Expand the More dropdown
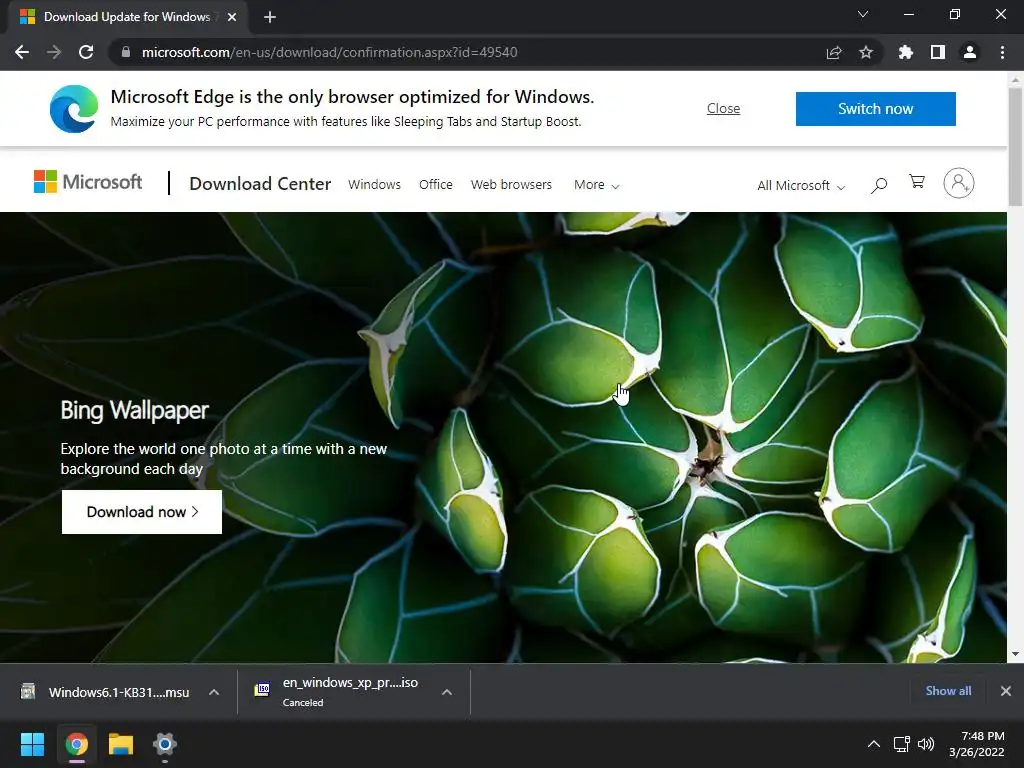The image size is (1024, 768). click(x=596, y=185)
